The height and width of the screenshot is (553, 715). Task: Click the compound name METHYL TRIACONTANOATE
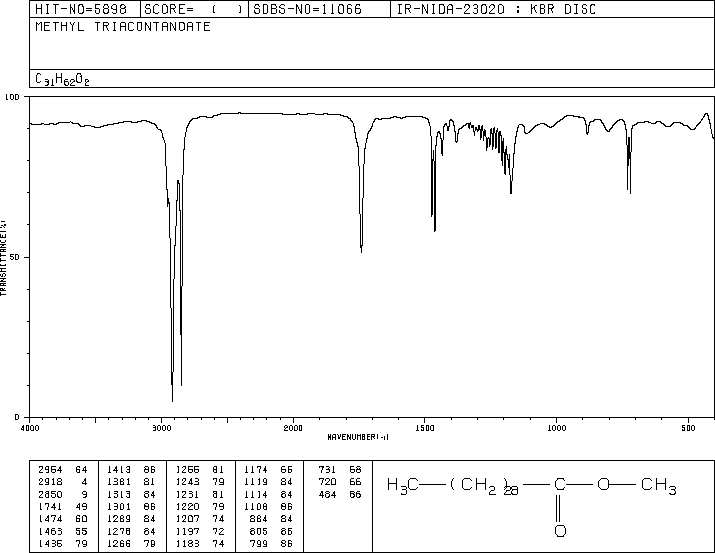coord(123,26)
